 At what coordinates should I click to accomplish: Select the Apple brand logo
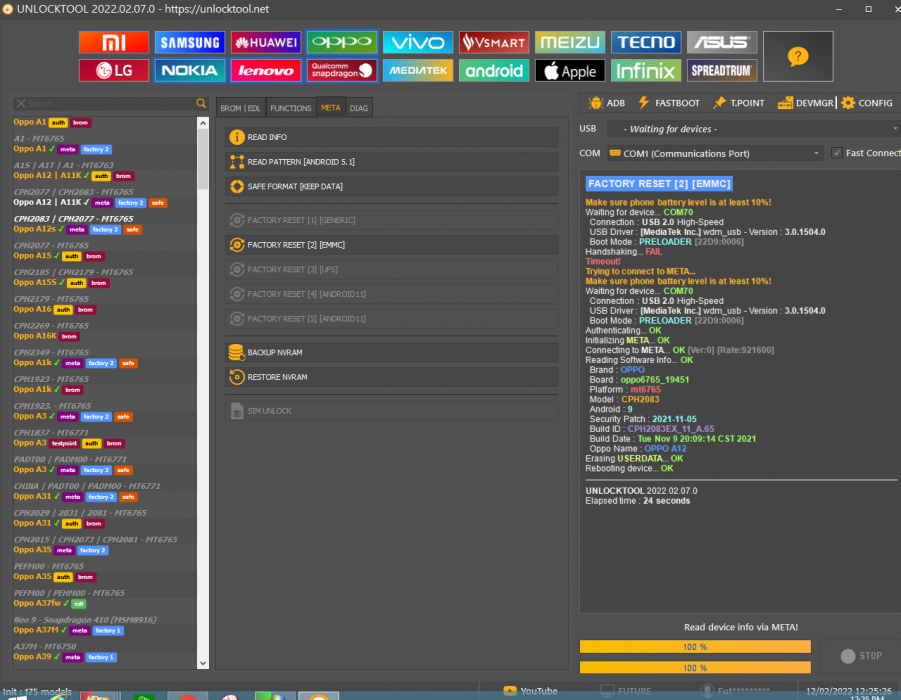[x=570, y=71]
